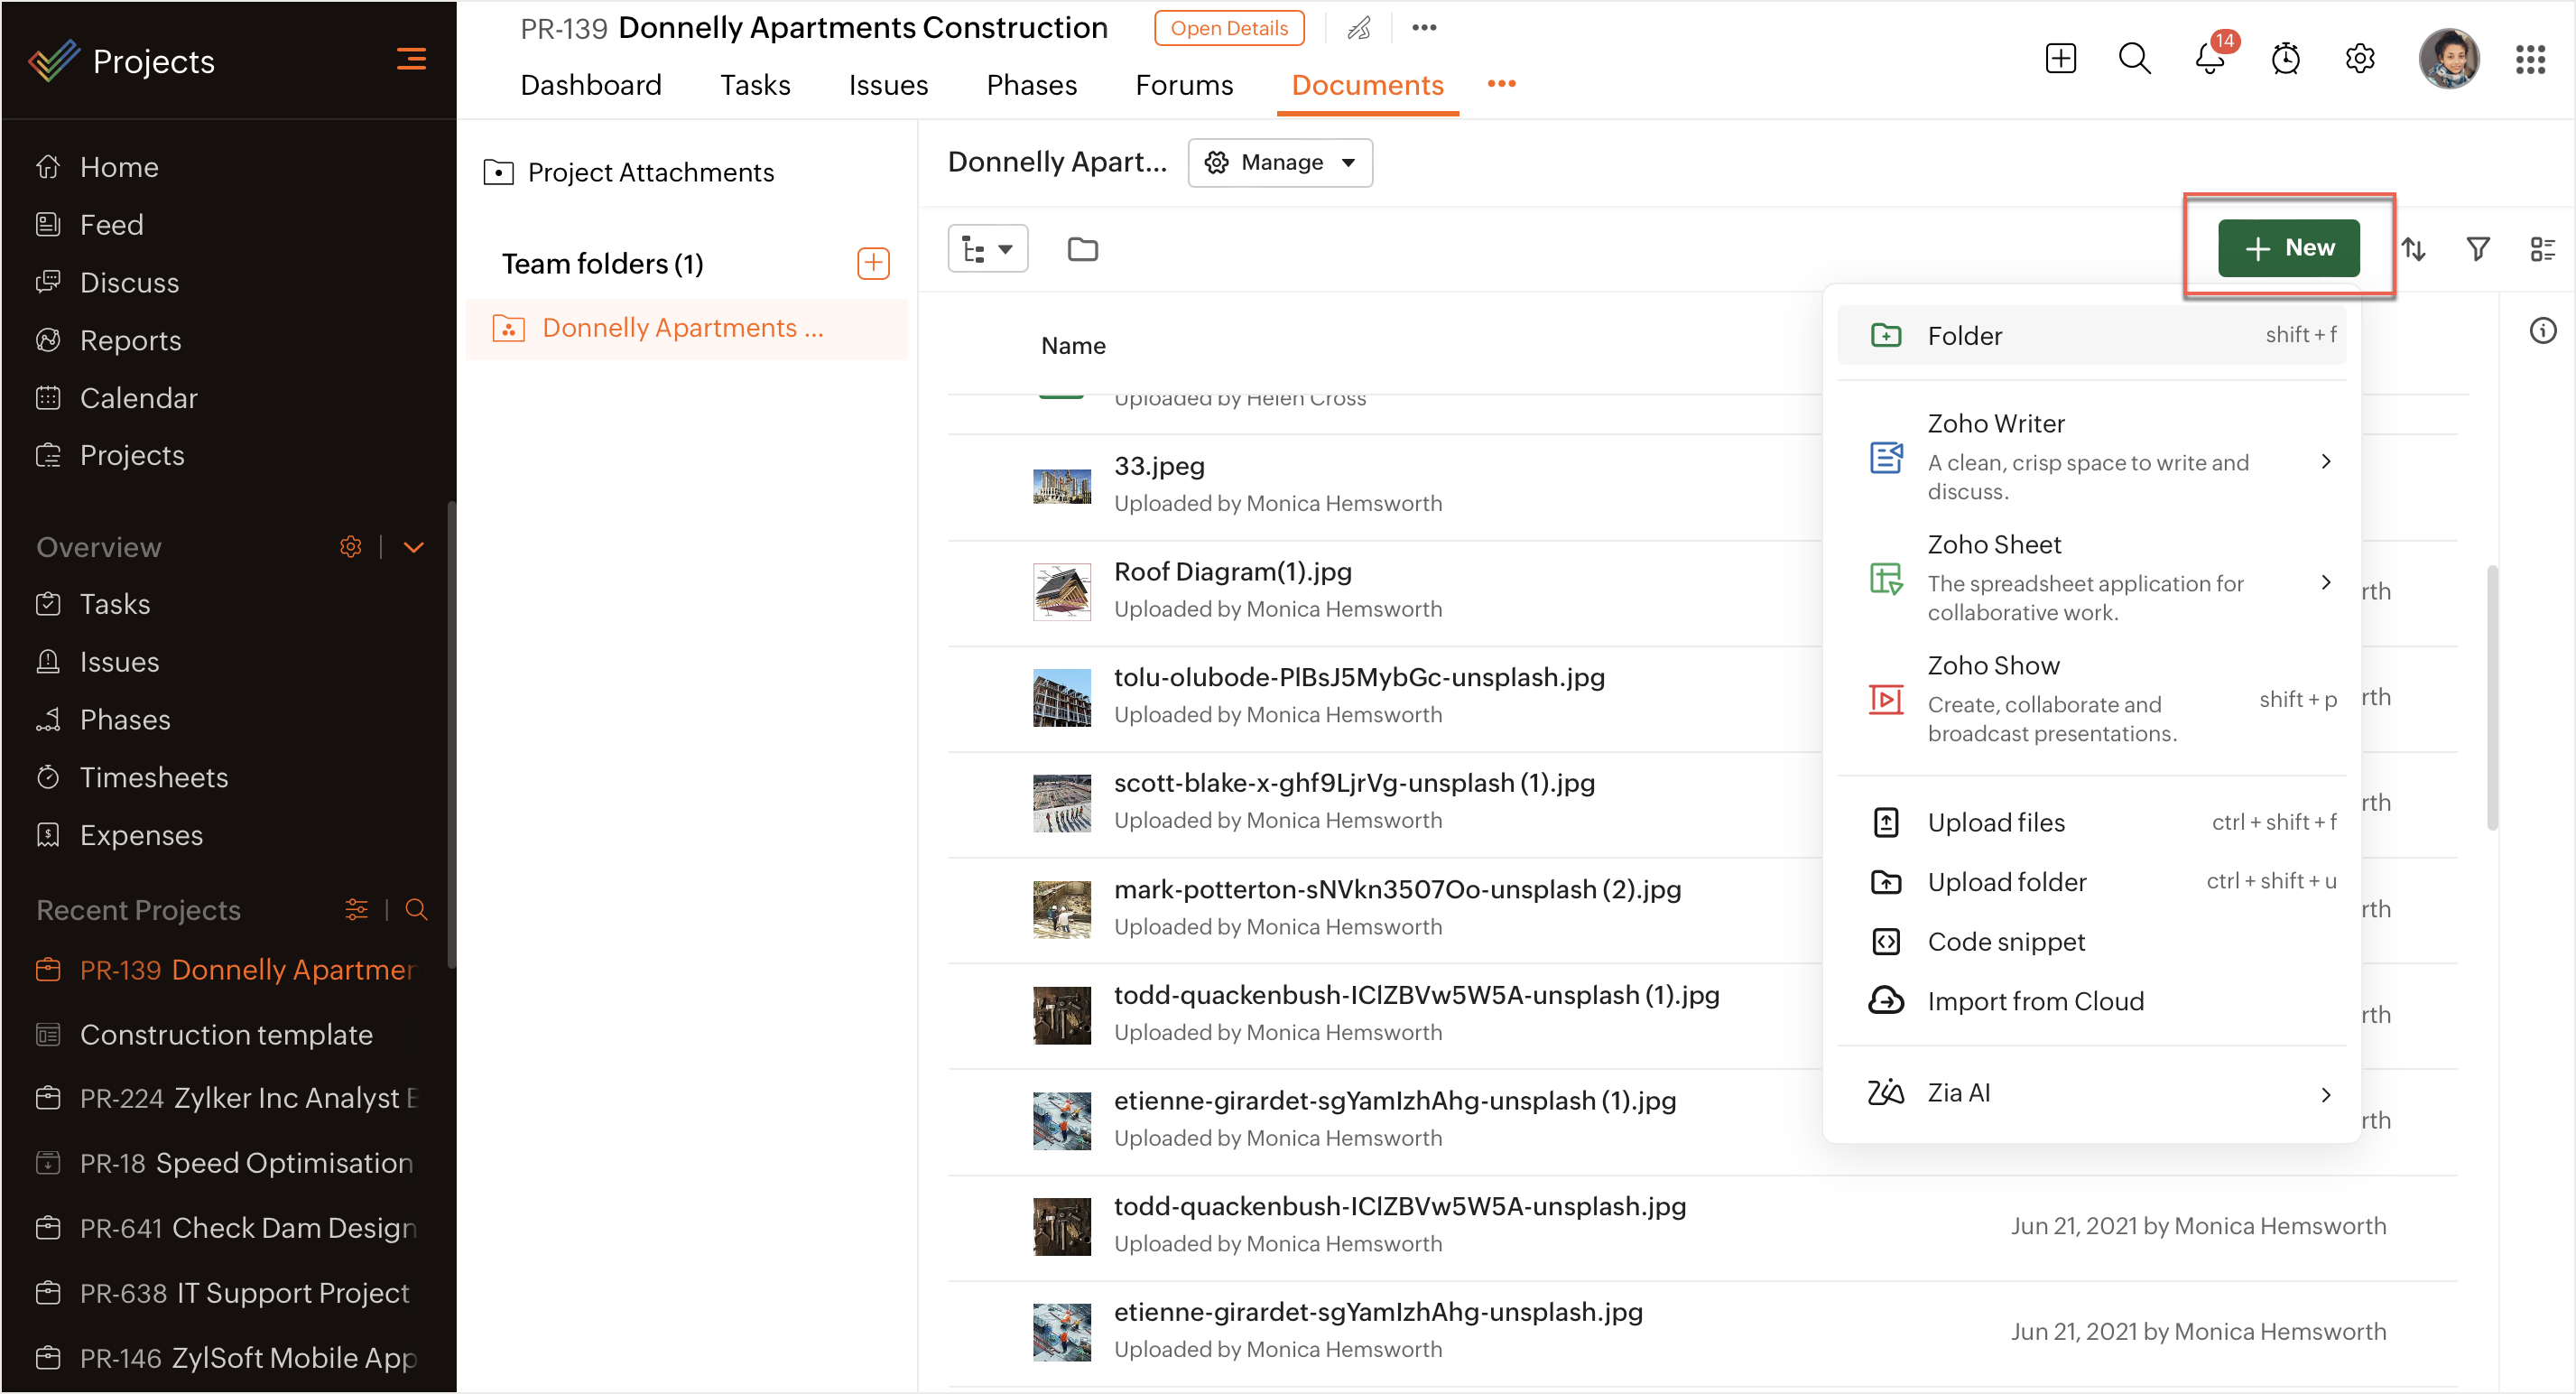Click the search magnifier in top bar
The width and height of the screenshot is (2576, 1394).
2134,59
